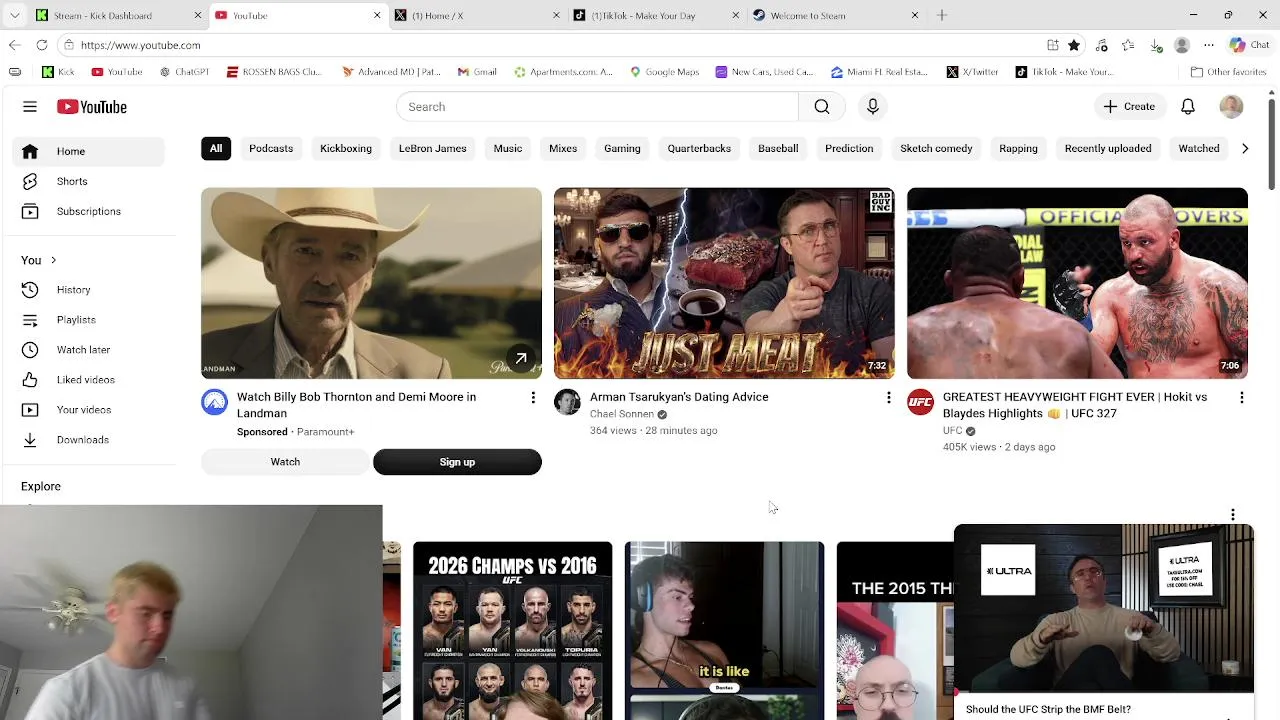Reload the page with refresh icon

[x=42, y=45]
